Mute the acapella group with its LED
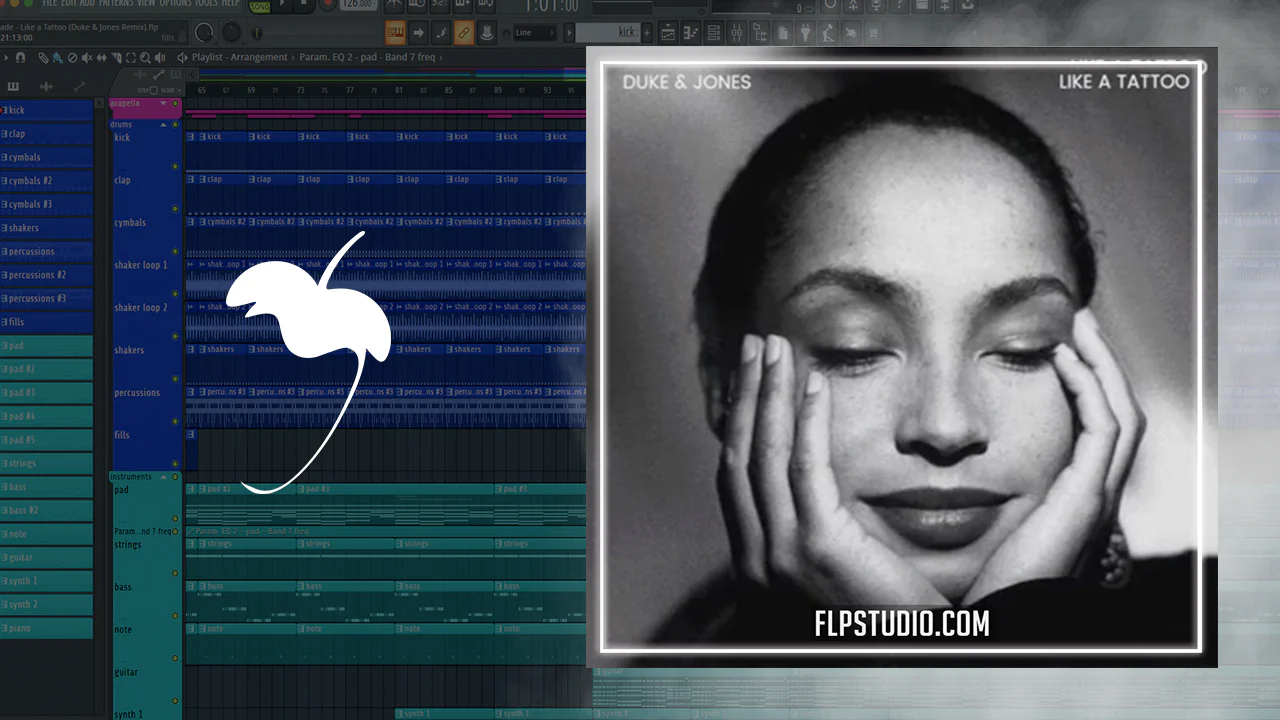1280x720 pixels. pyautogui.click(x=176, y=103)
